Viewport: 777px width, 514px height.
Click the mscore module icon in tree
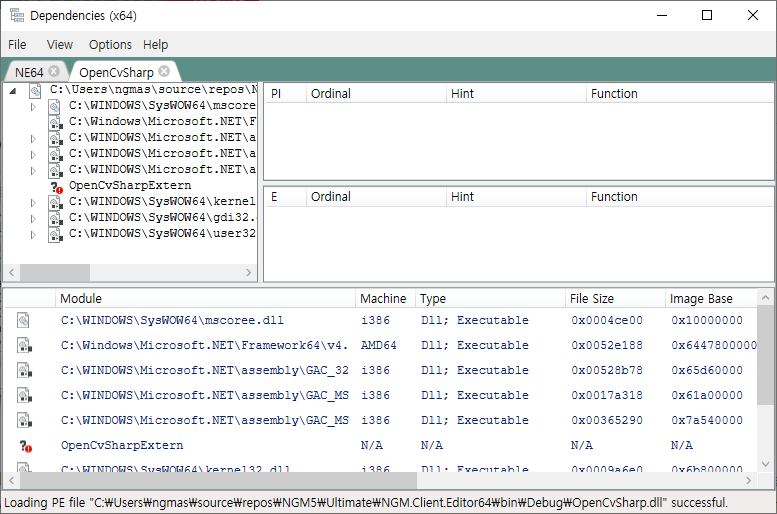(55, 106)
